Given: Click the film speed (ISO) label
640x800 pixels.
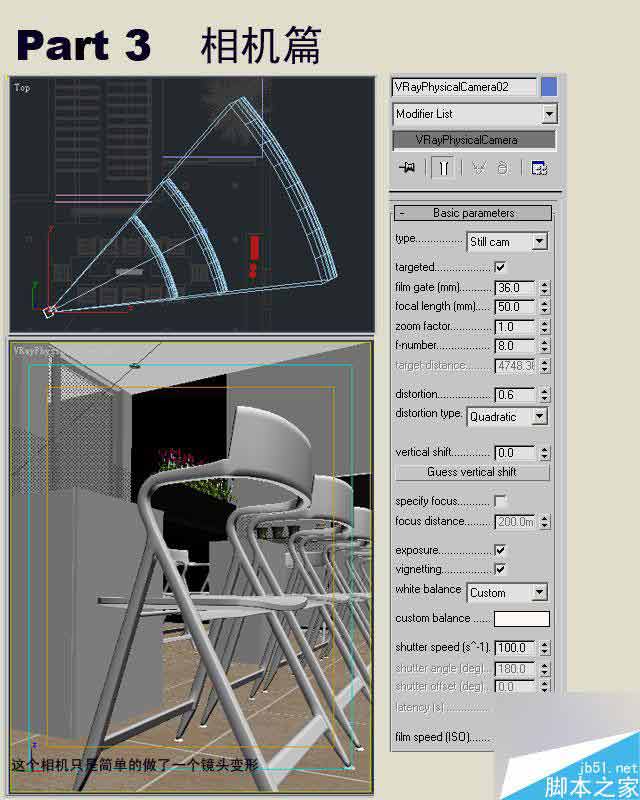Looking at the screenshot, I should [442, 737].
